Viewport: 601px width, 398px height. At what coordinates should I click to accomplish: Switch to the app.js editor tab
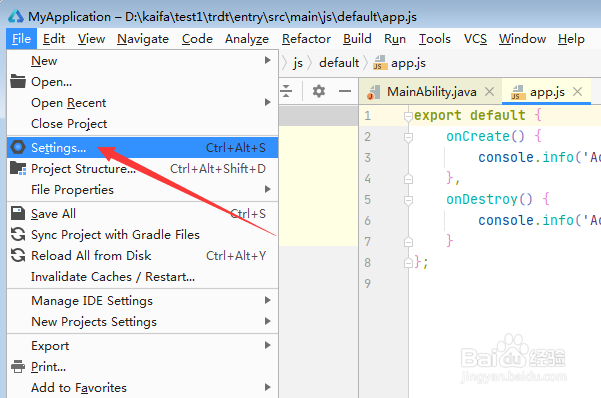tap(547, 92)
